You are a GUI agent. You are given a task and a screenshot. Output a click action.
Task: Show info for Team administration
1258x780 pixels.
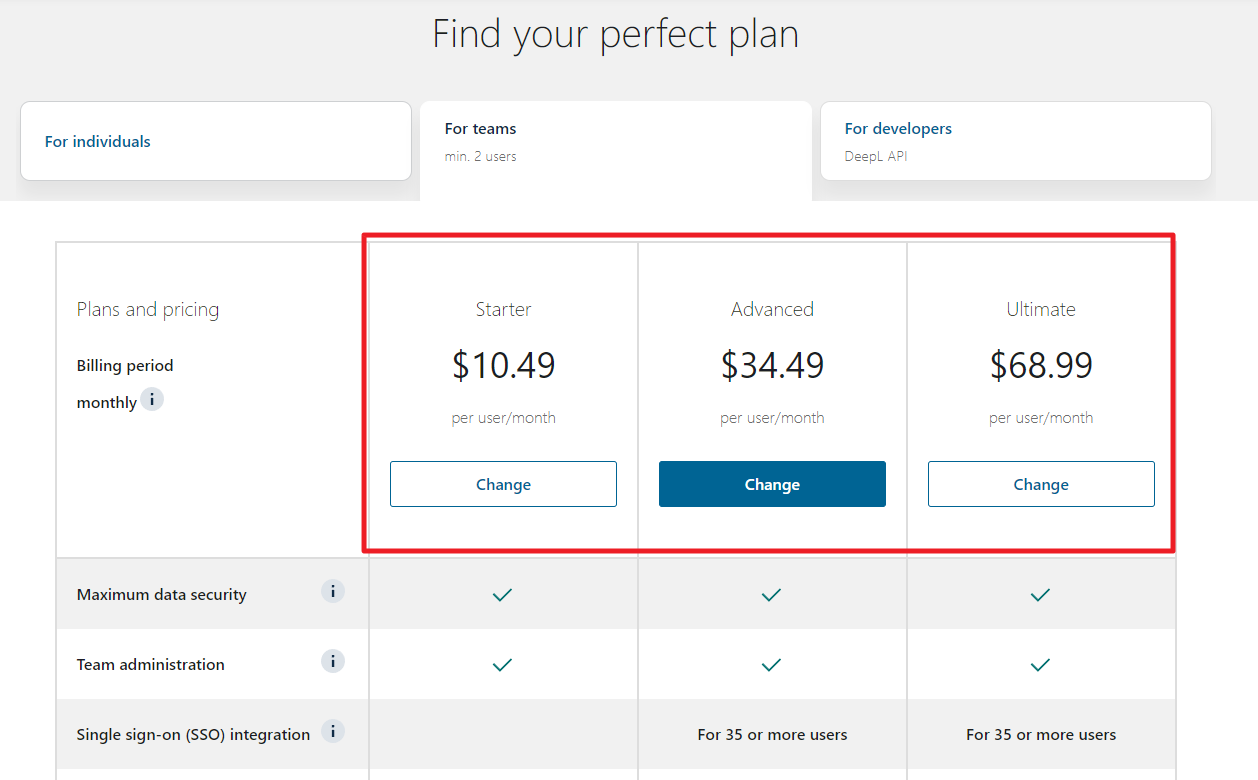[333, 661]
